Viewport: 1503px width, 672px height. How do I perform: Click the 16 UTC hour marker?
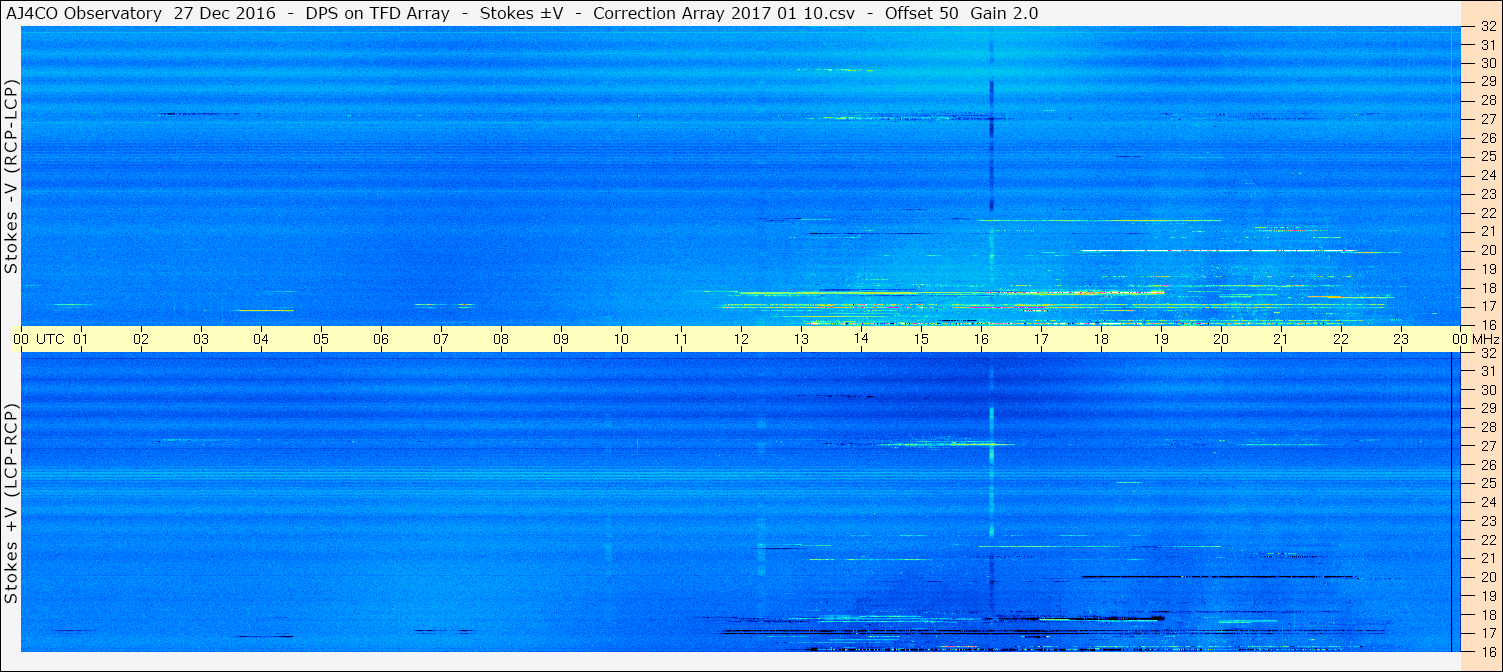(981, 339)
